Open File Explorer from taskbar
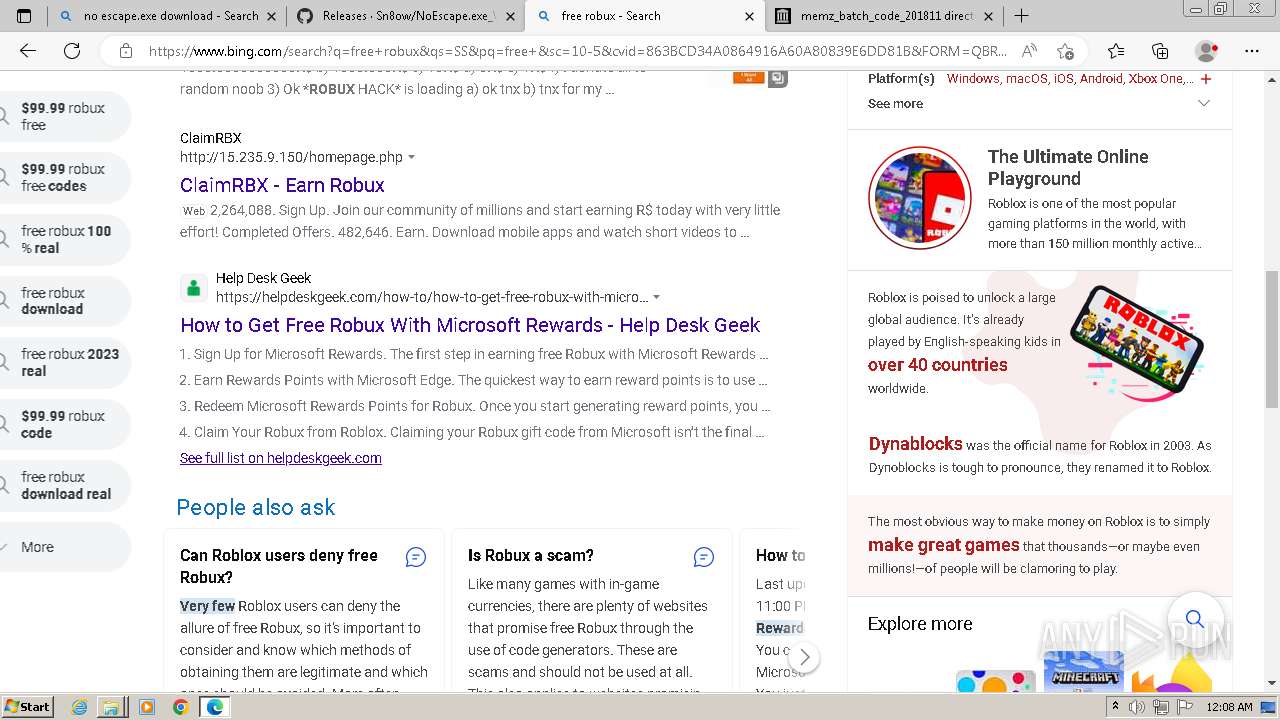Viewport: 1280px width, 720px height. tap(111, 707)
